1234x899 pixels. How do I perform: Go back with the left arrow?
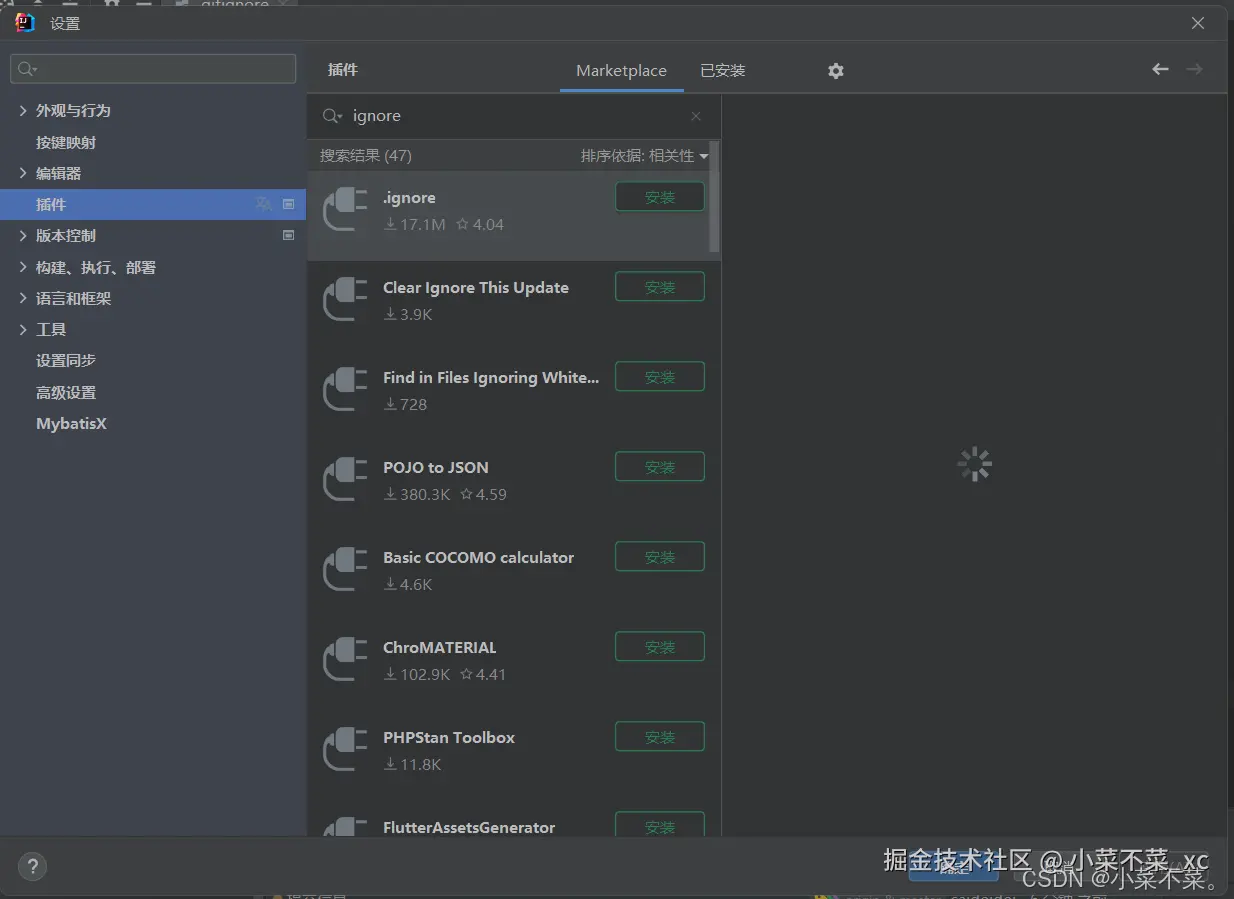point(1160,69)
